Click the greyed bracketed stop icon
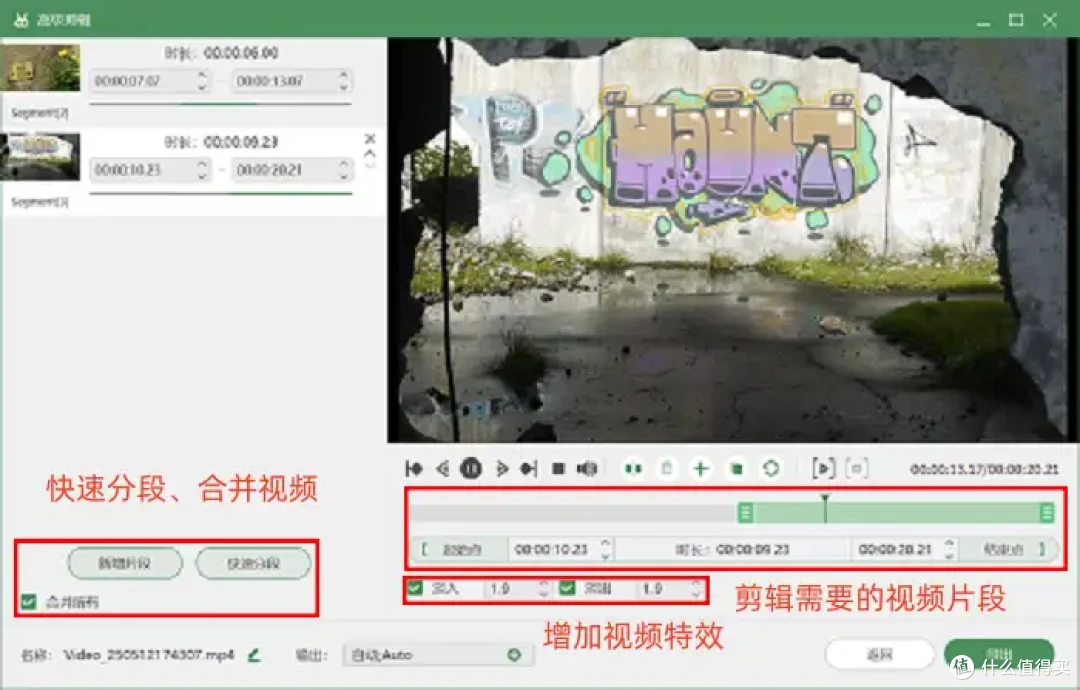 [857, 469]
